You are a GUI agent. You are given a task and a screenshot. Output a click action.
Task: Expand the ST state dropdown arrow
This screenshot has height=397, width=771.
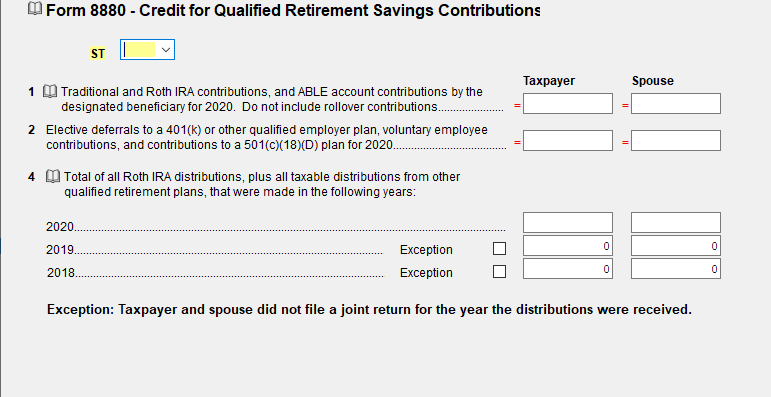click(x=166, y=50)
